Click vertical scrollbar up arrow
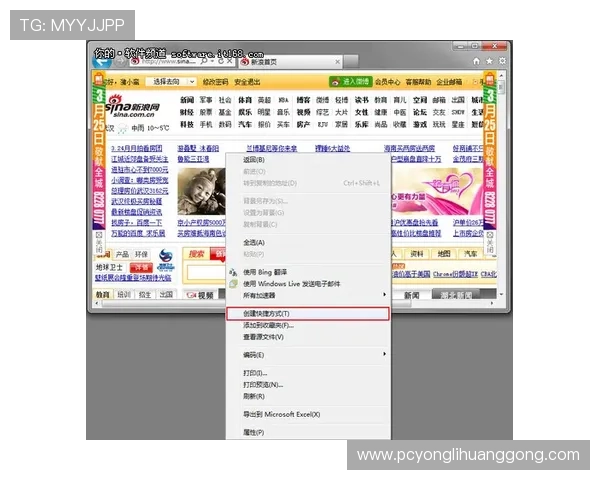Image resolution: width=600 pixels, height=480 pixels. [501, 75]
